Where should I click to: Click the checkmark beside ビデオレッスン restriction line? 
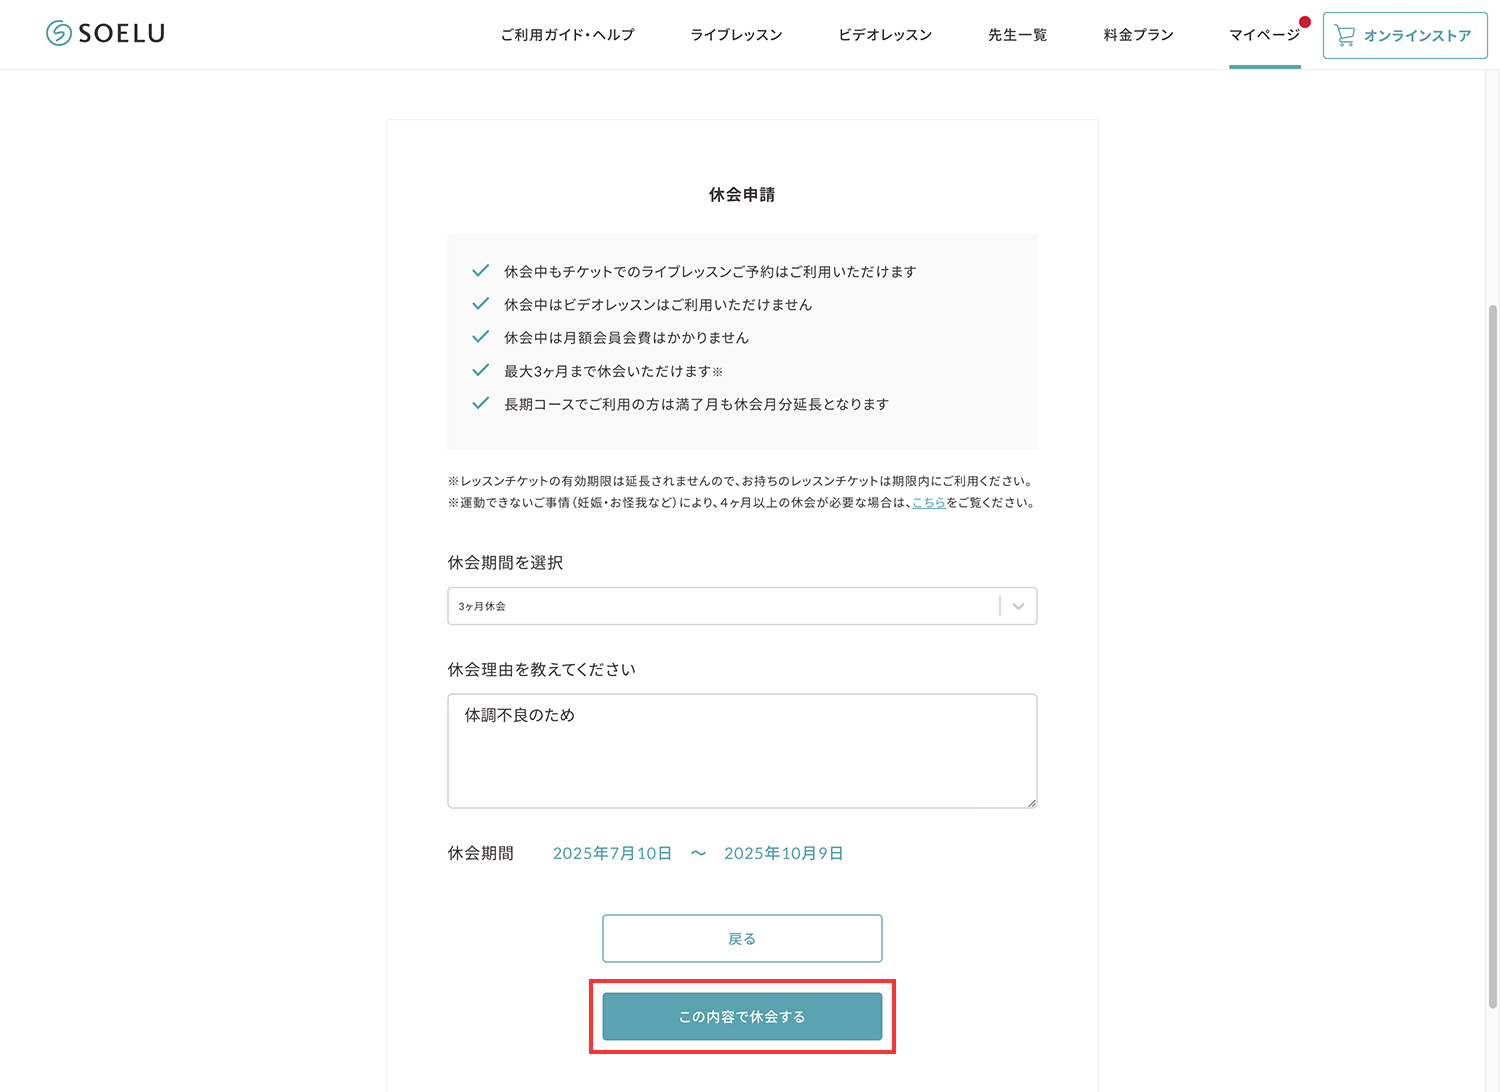click(x=481, y=304)
